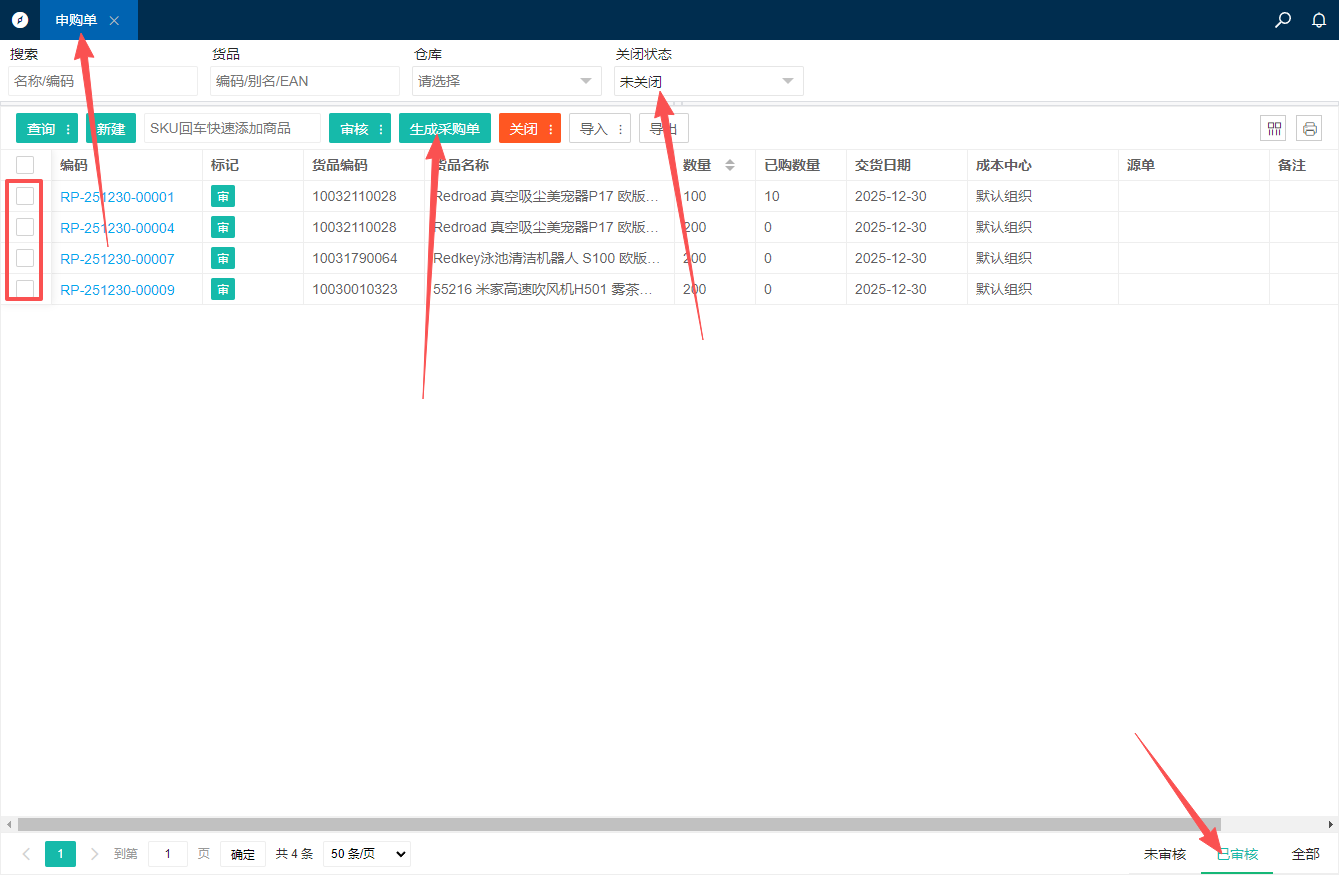The width and height of the screenshot is (1339, 875).
Task: Click the printer icon
Action: 1309,128
